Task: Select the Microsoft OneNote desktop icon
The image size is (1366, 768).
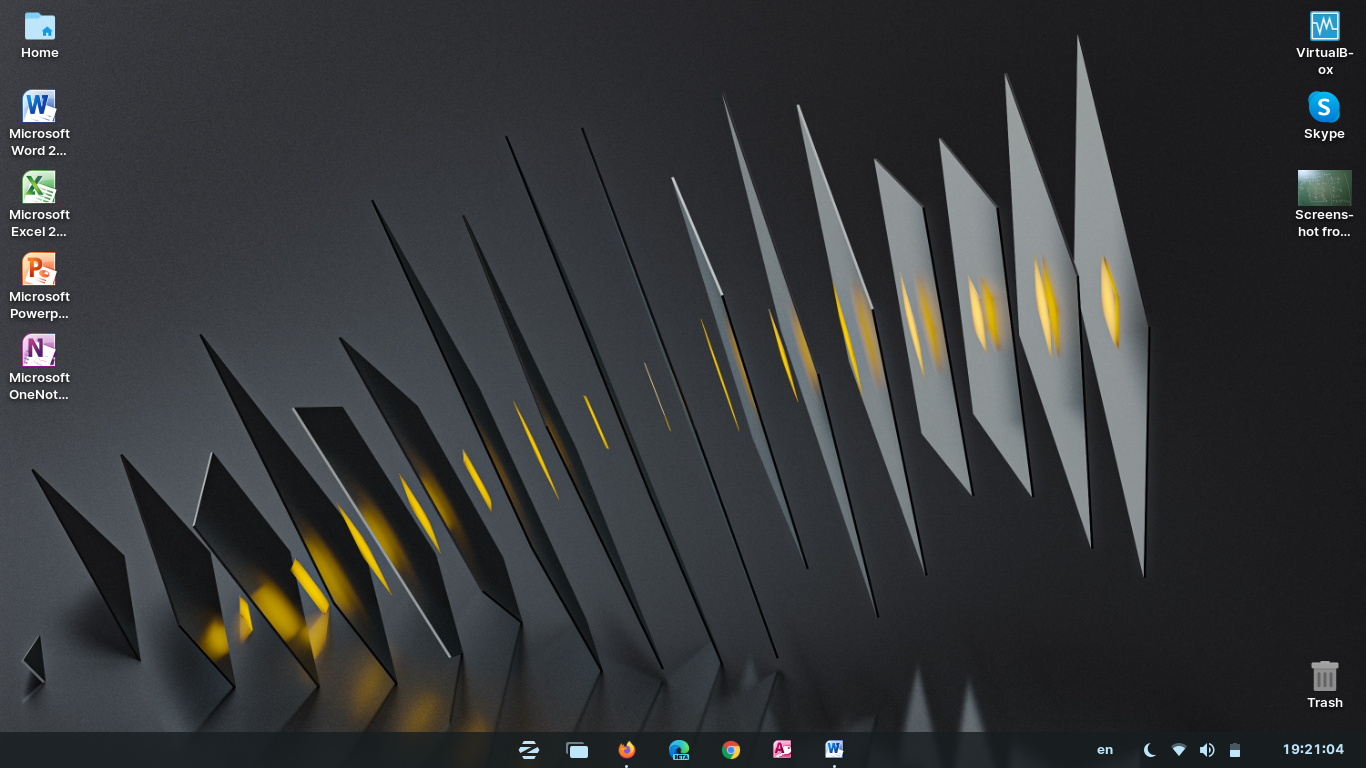Action: point(39,351)
